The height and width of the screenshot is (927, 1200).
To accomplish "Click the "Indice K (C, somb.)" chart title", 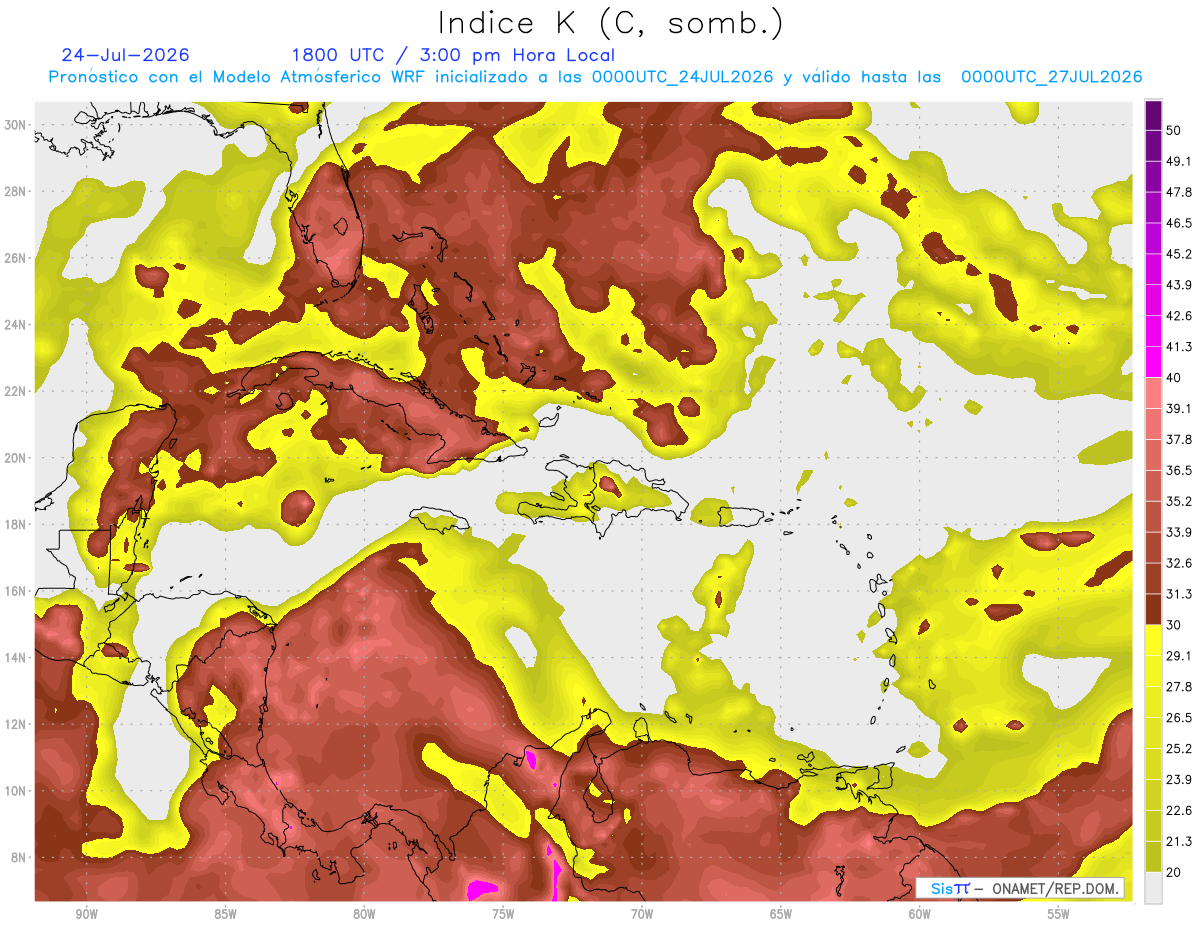I will (610, 23).
